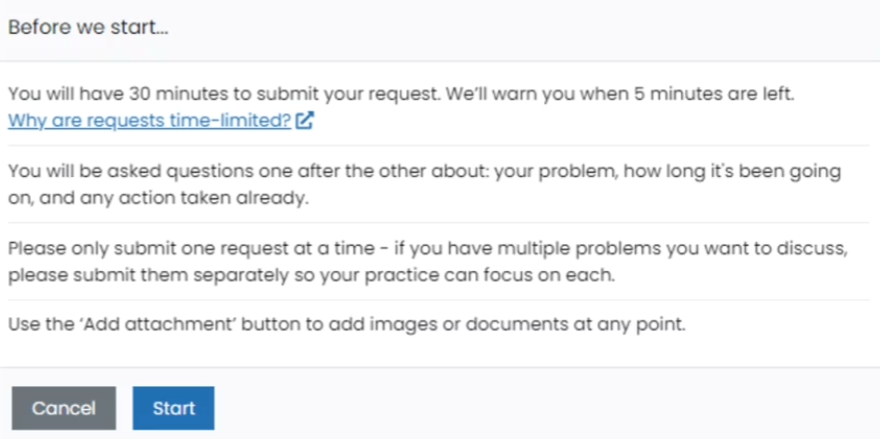Dismiss the dialog with the Cancel button
Image resolution: width=880 pixels, height=439 pixels.
pos(63,408)
